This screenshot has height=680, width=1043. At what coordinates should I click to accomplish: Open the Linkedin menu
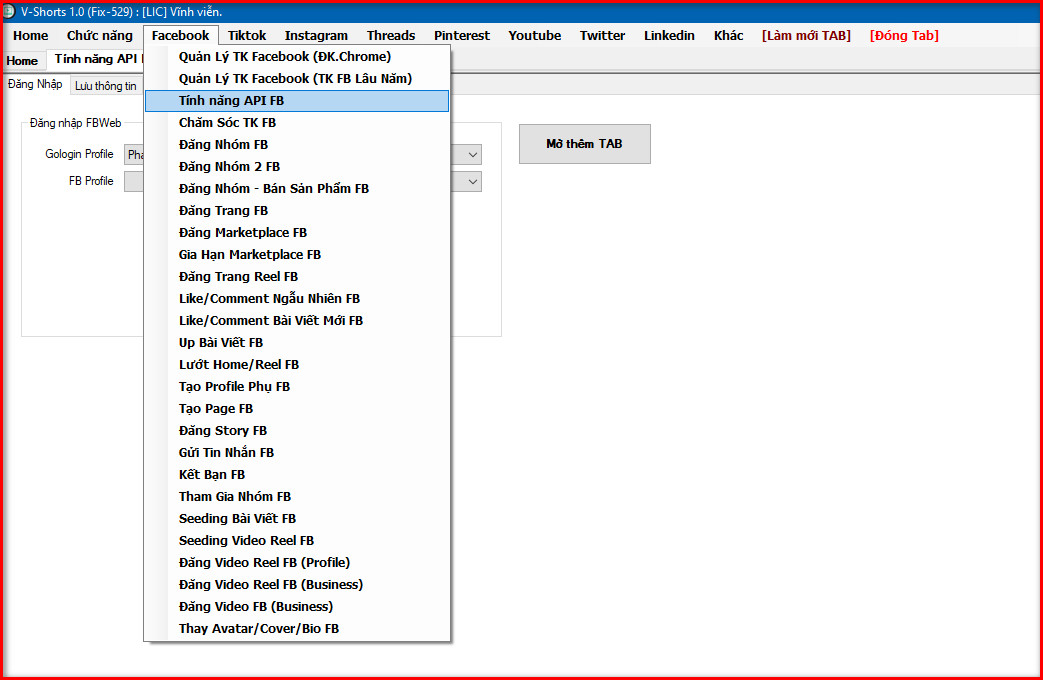[x=669, y=35]
